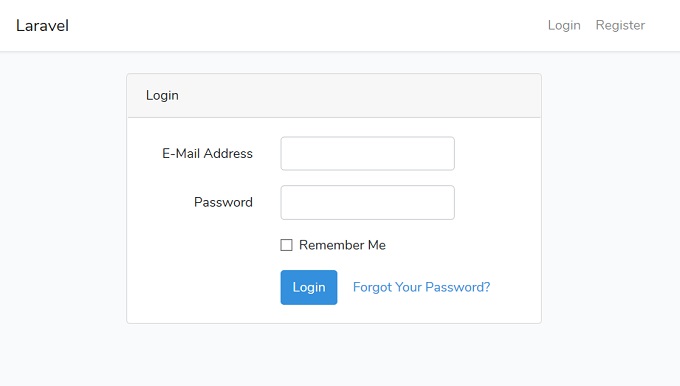Click the blue Login submit button
The width and height of the screenshot is (680, 386).
(x=309, y=287)
